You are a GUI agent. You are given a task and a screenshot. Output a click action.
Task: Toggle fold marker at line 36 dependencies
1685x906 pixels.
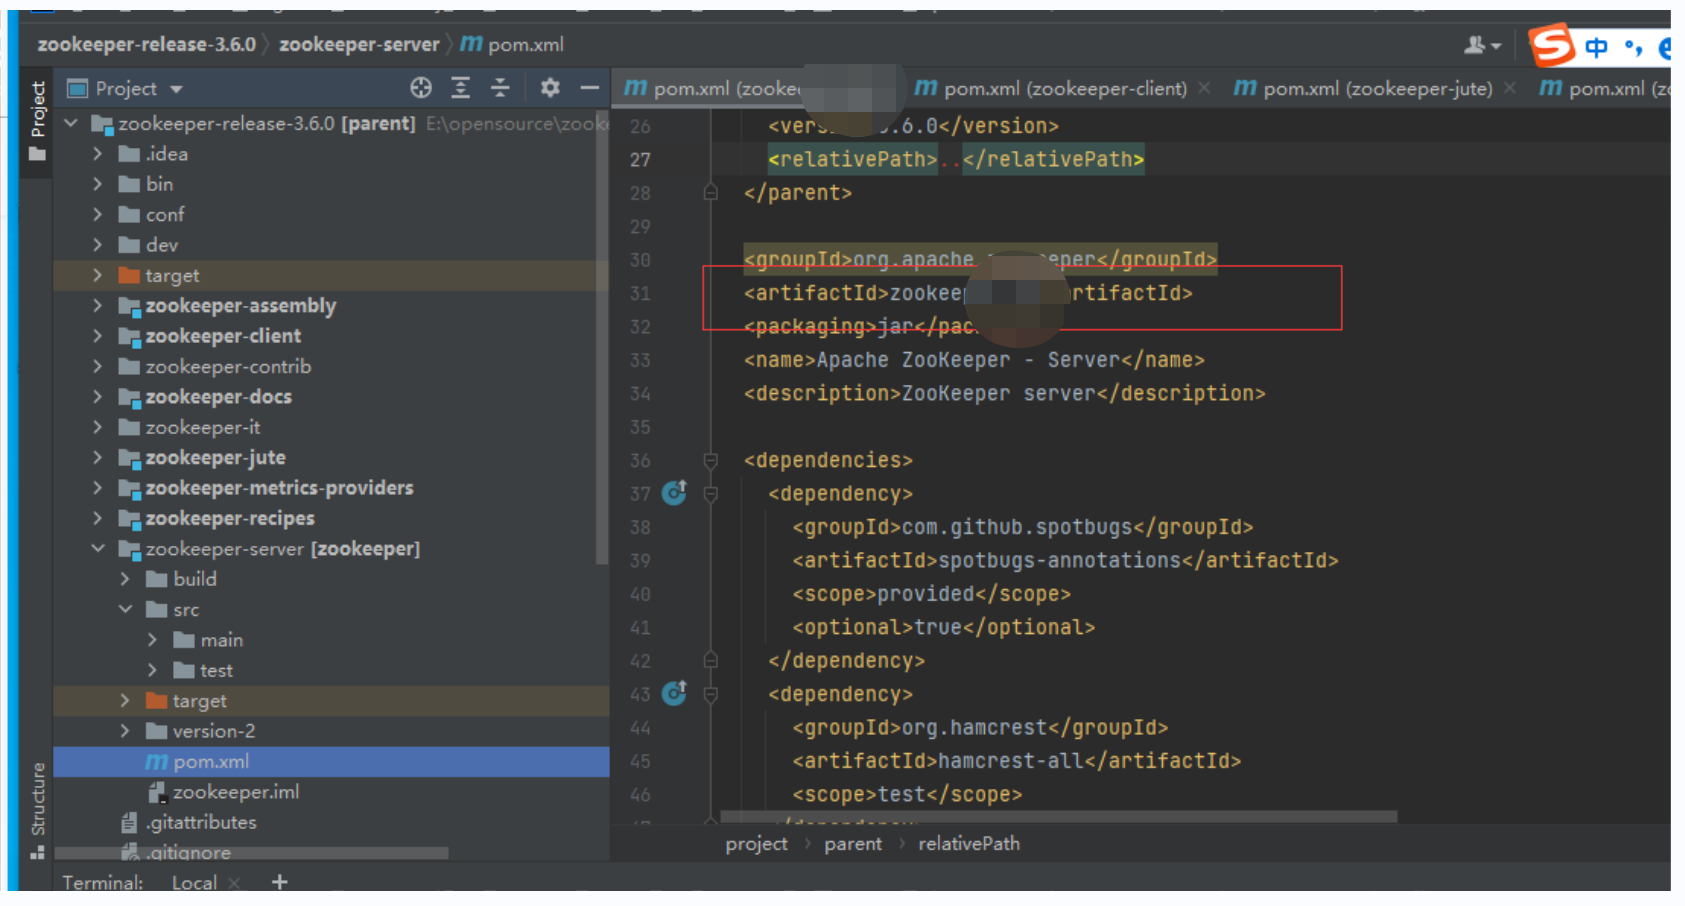pyautogui.click(x=711, y=460)
